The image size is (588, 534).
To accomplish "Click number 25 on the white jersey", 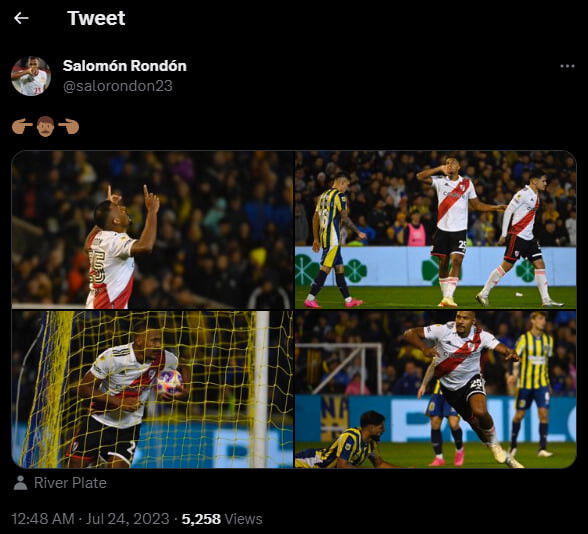I will point(96,267).
